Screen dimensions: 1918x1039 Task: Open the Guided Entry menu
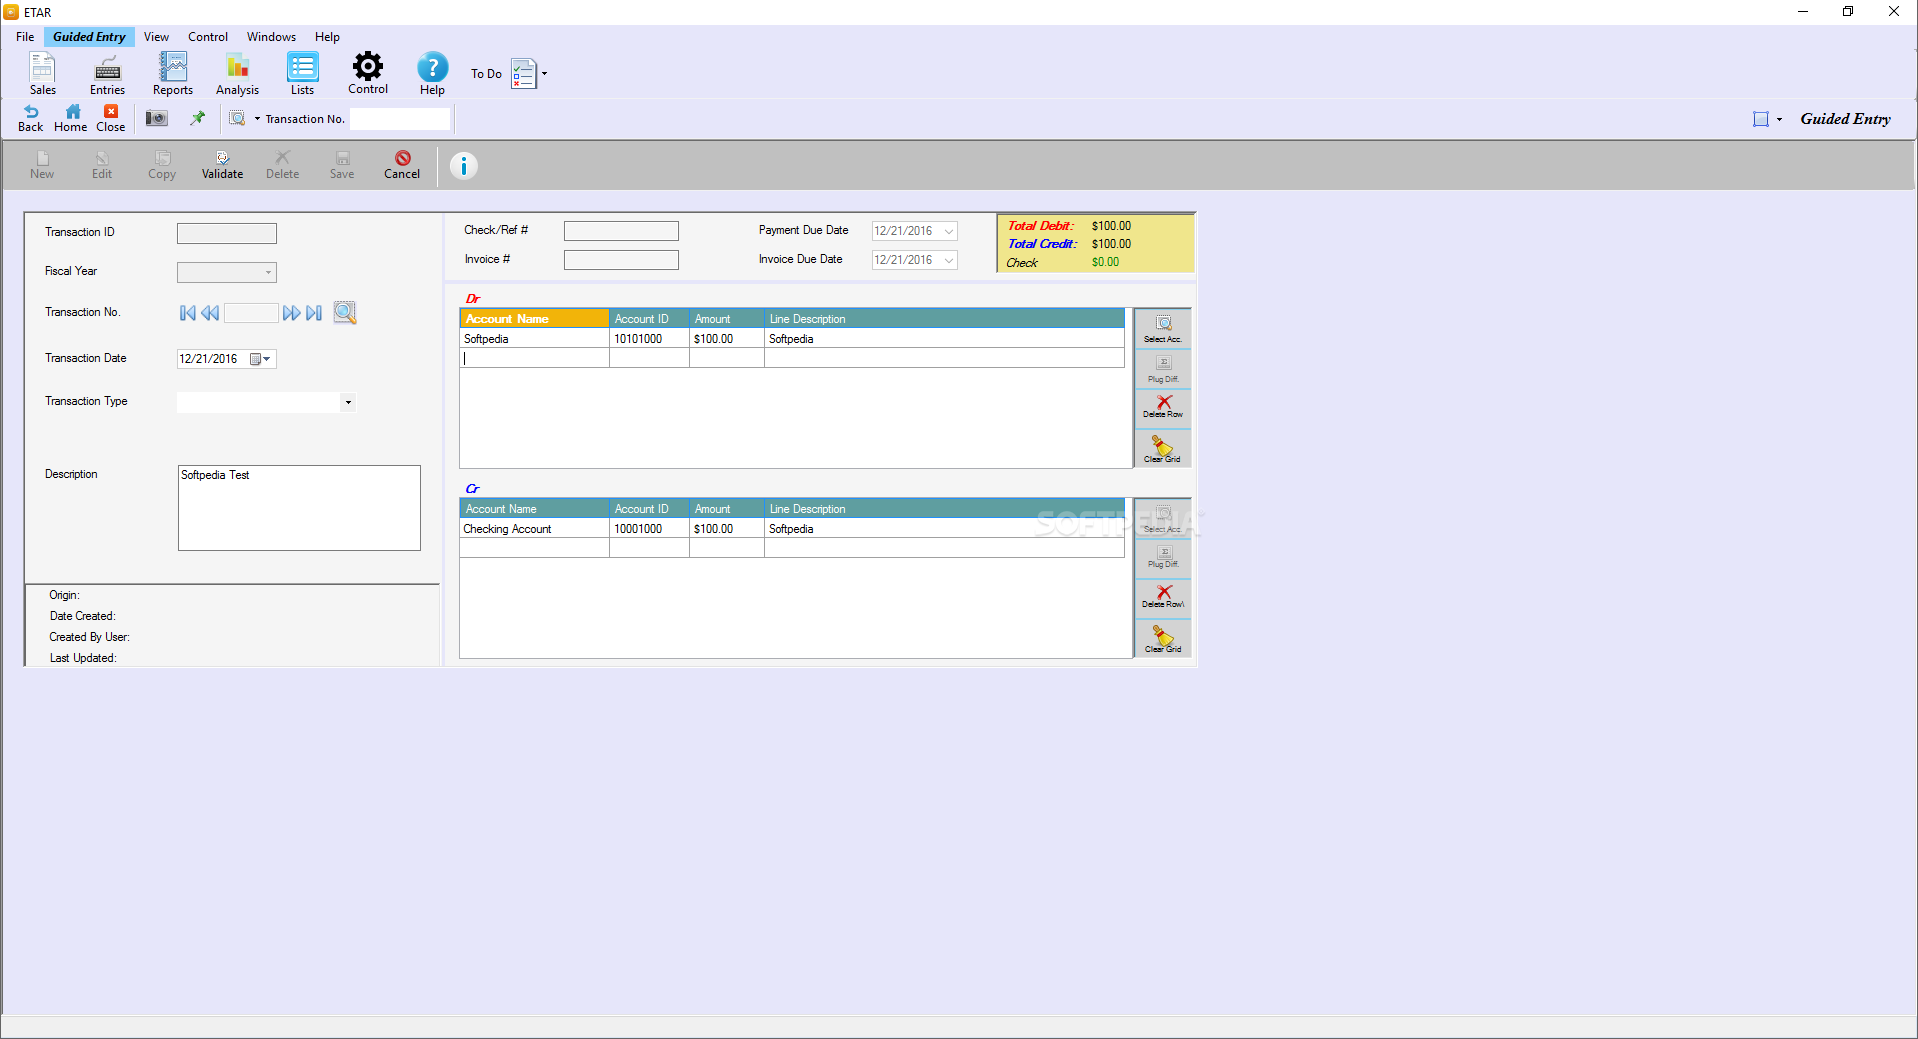tap(89, 37)
